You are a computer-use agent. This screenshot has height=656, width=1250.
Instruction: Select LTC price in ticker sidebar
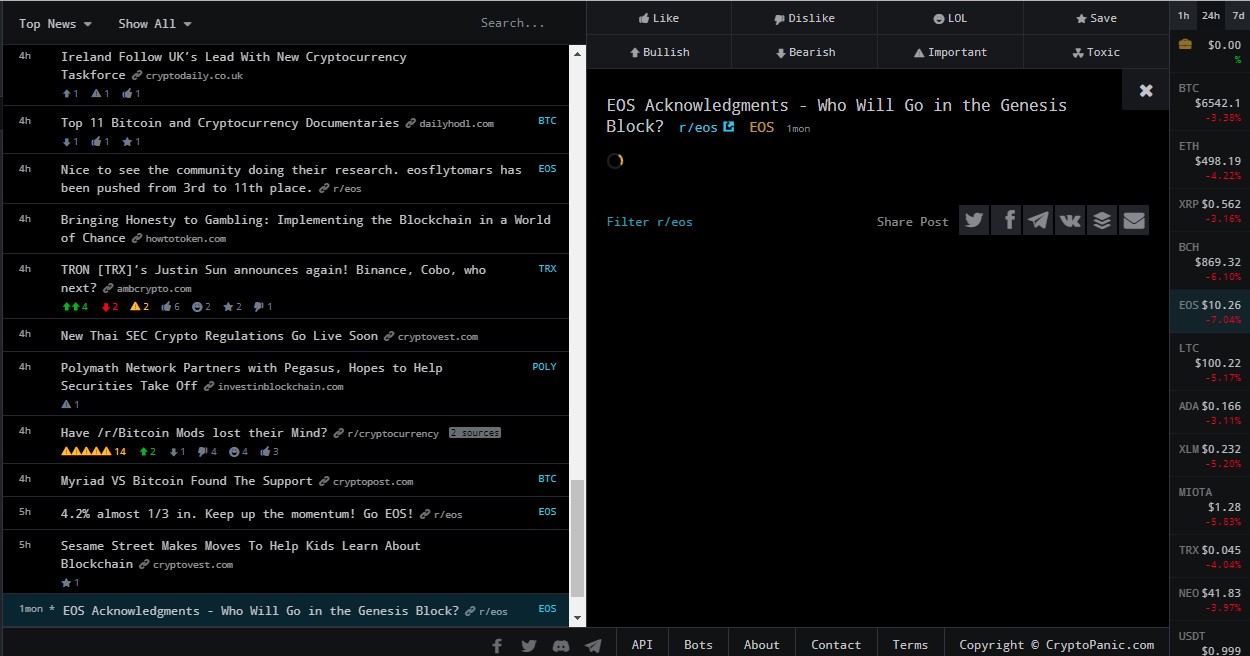pyautogui.click(x=1209, y=363)
